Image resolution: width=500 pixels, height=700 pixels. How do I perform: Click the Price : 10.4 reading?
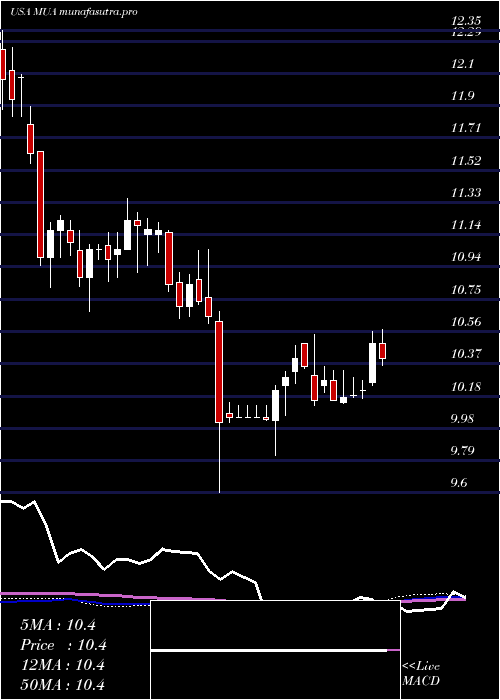coord(63,645)
